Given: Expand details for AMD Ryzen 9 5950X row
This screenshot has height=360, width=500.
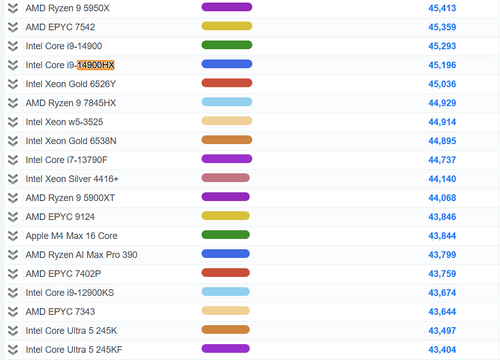Looking at the screenshot, I should click(13, 8).
